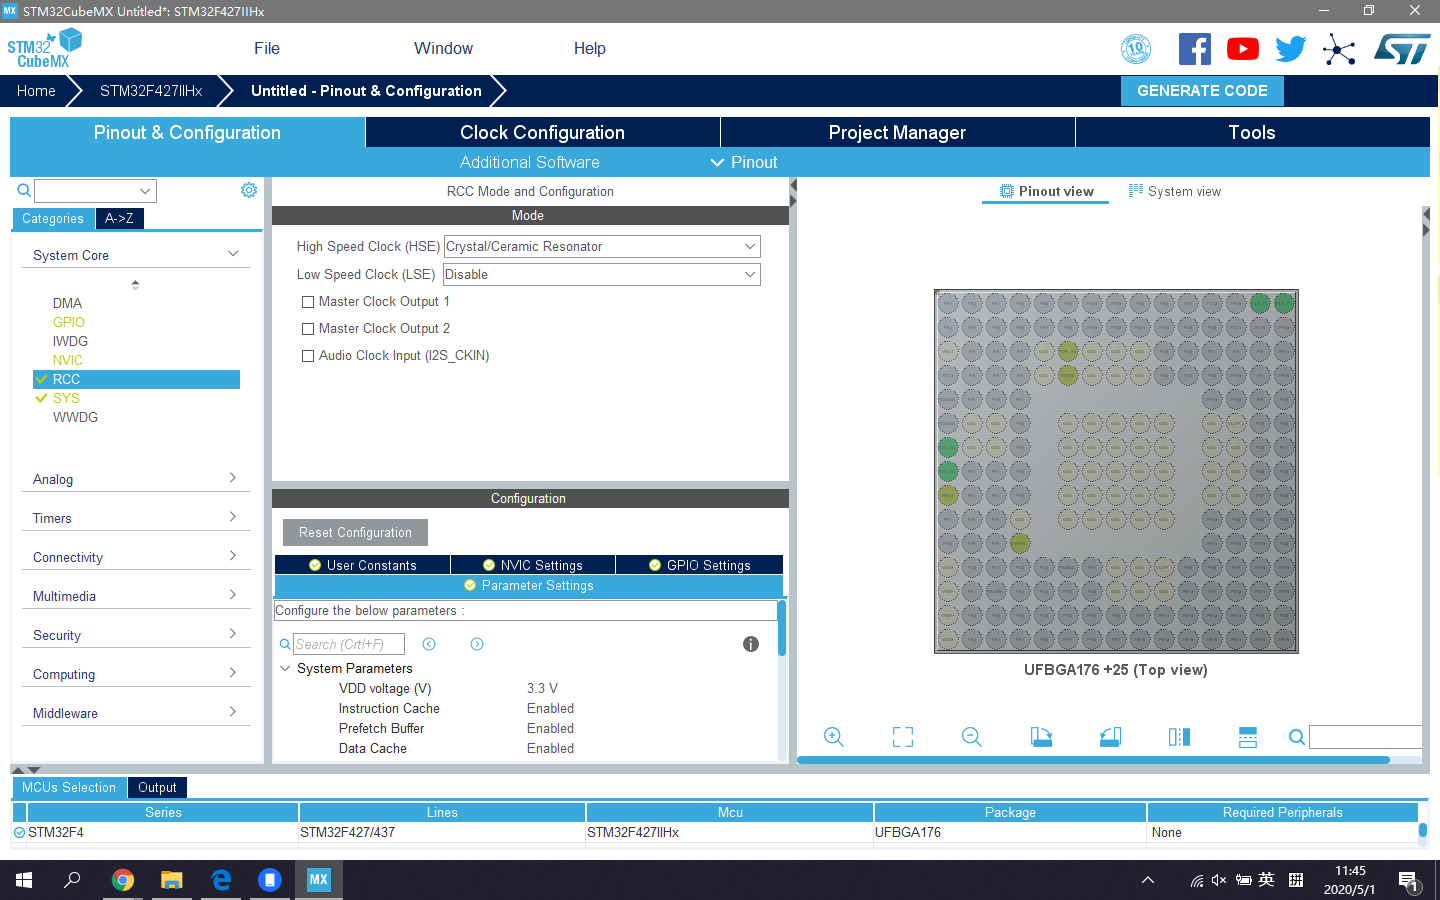Open the File menu
Screen dimensions: 1440x900
pos(267,48)
